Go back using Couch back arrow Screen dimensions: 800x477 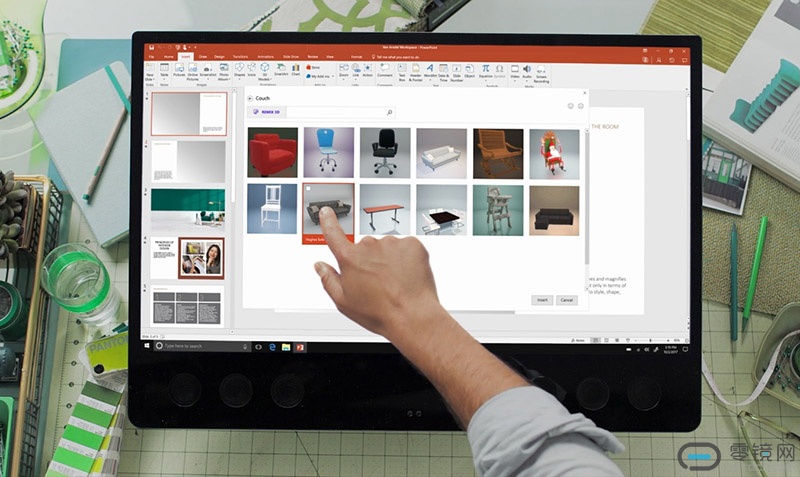pos(250,99)
